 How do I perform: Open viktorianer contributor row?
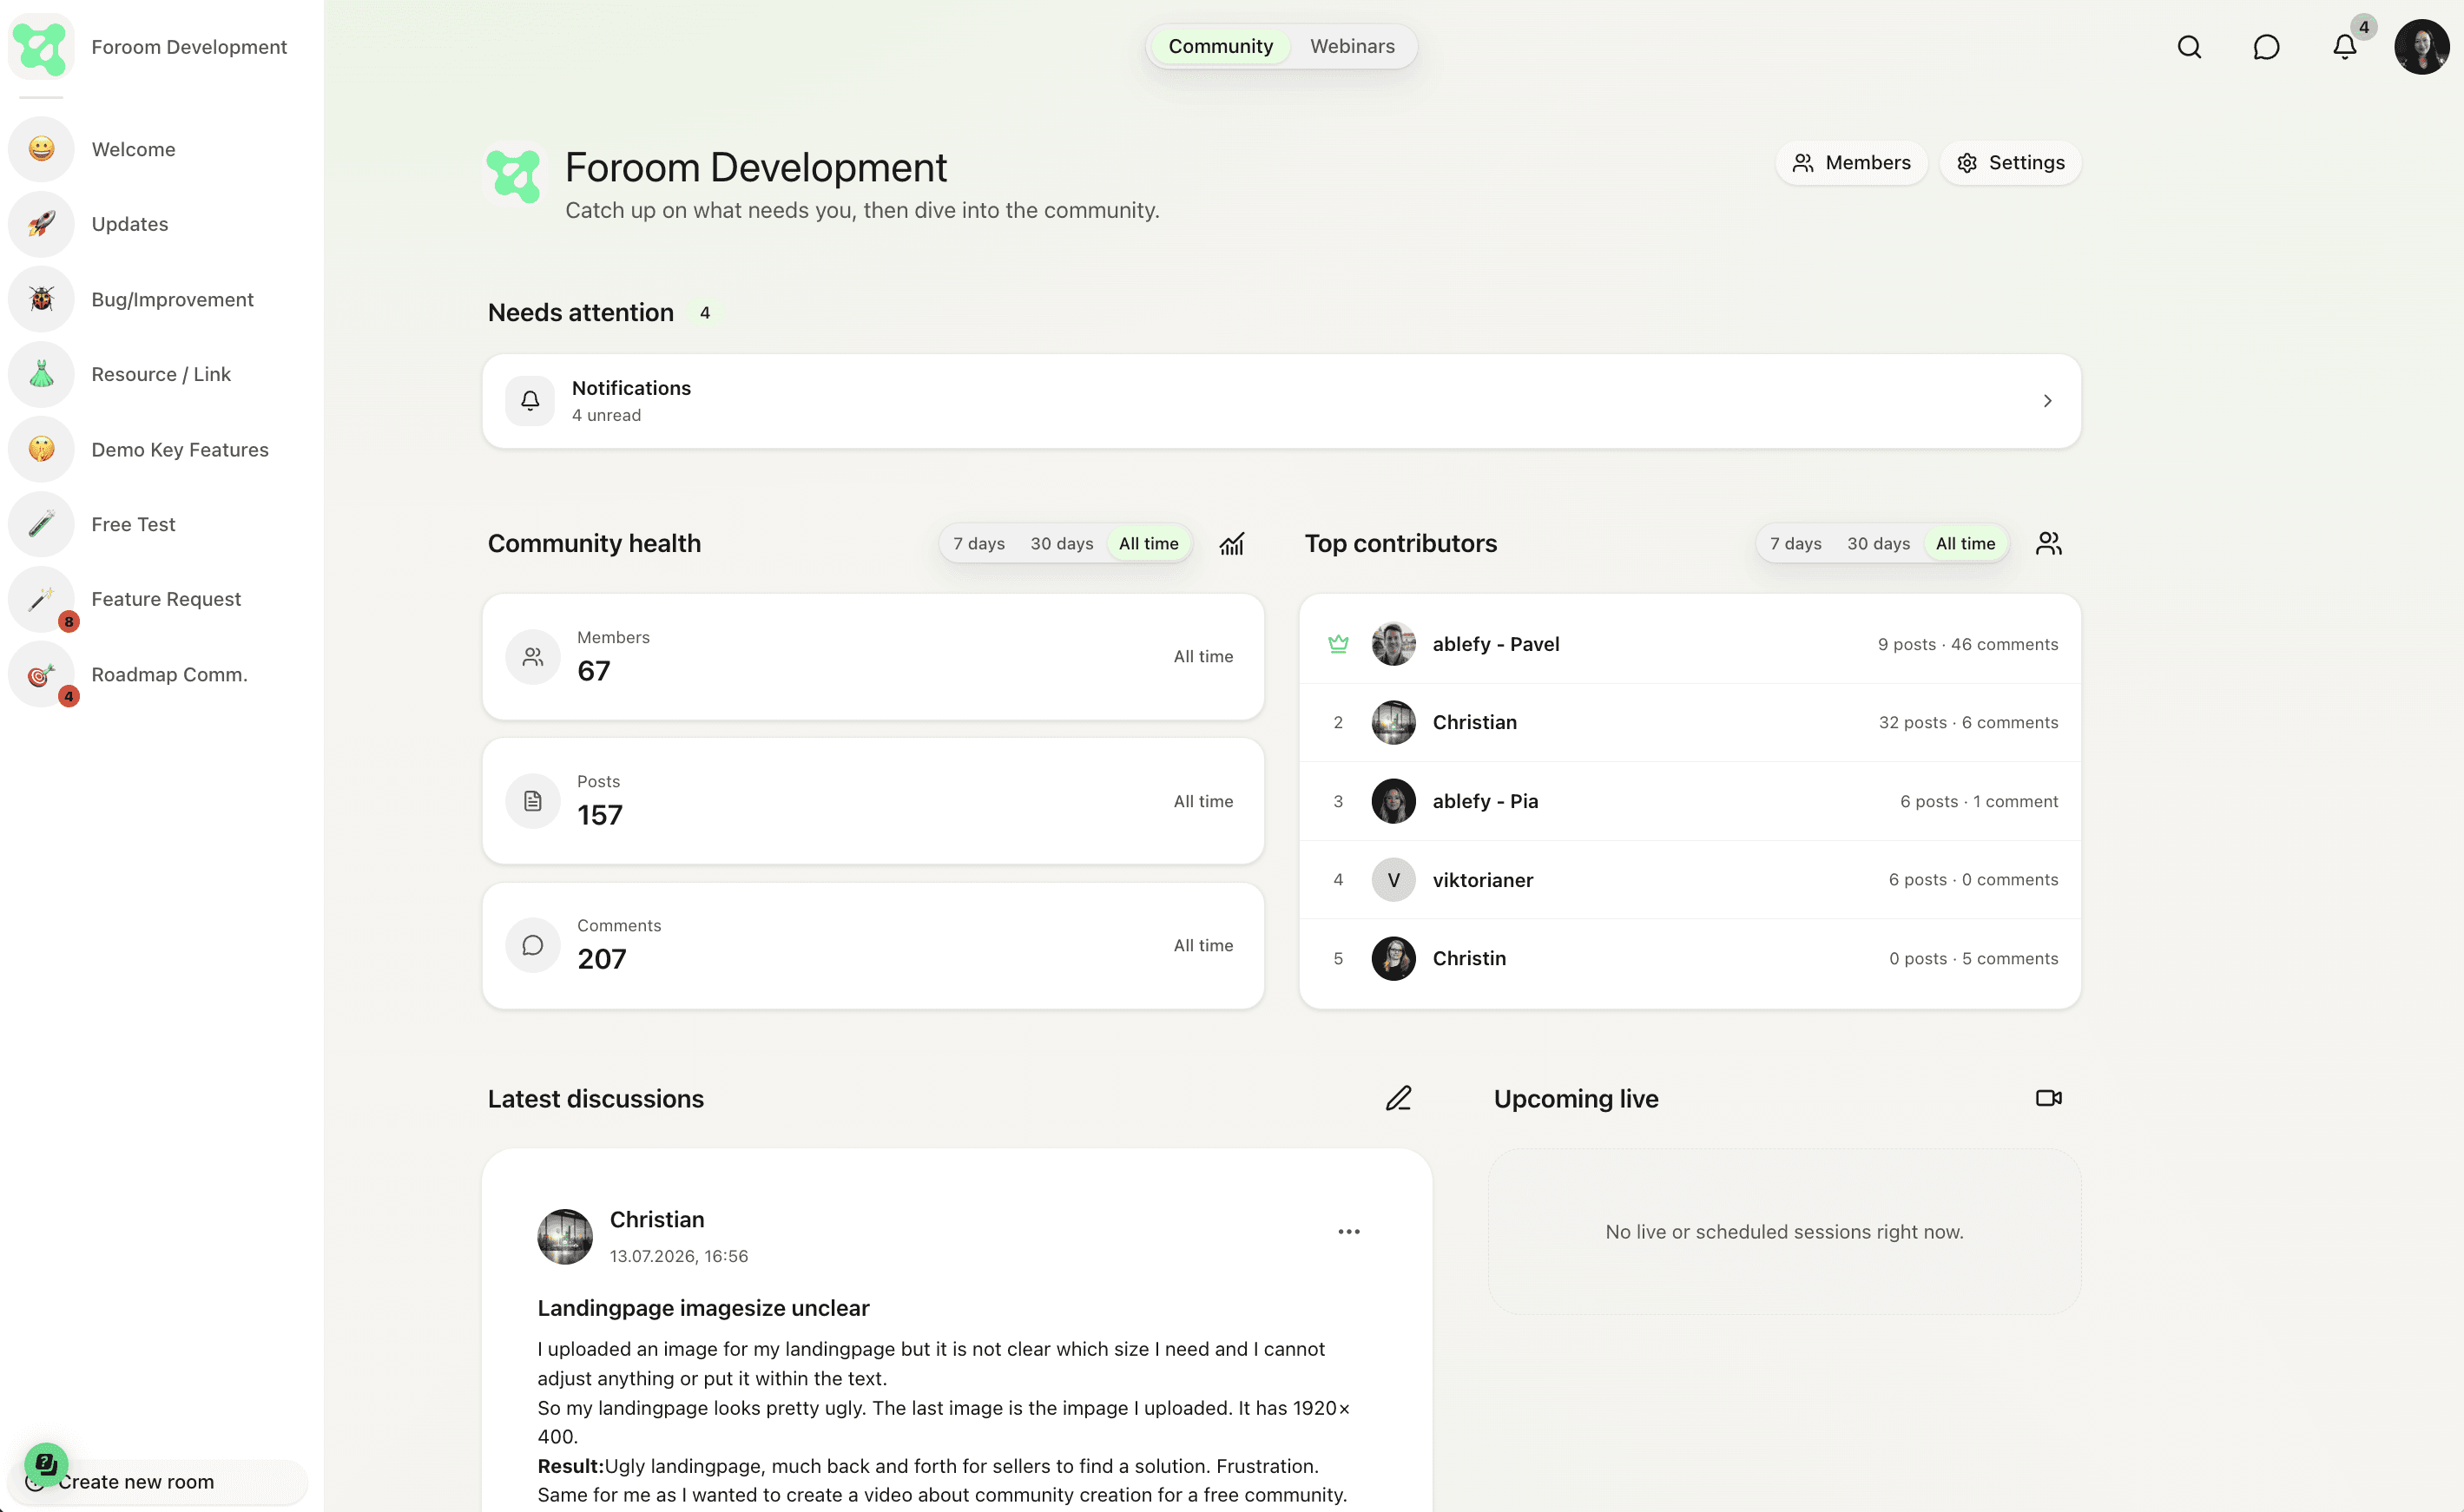coord(1690,880)
